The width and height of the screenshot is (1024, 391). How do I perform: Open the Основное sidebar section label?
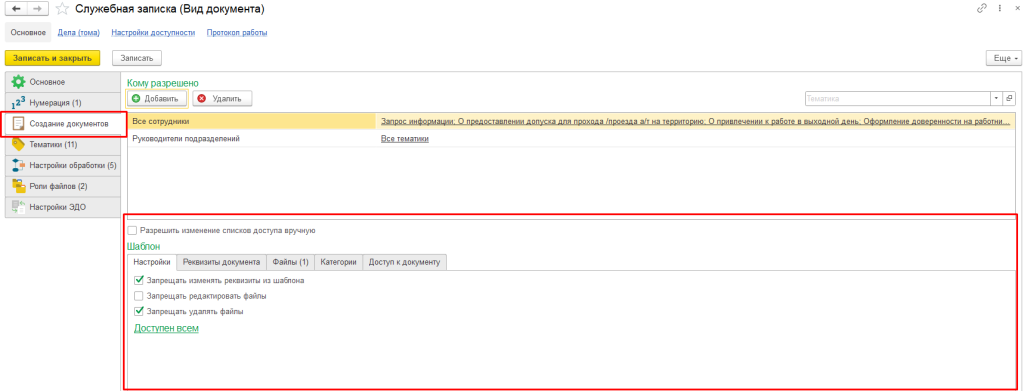(x=47, y=82)
